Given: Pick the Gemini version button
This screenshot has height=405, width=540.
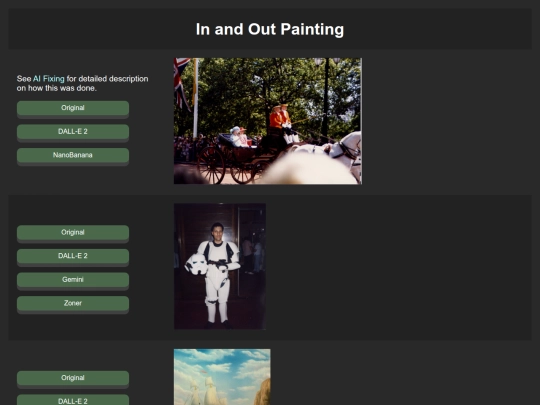Looking at the screenshot, I should point(73,280).
